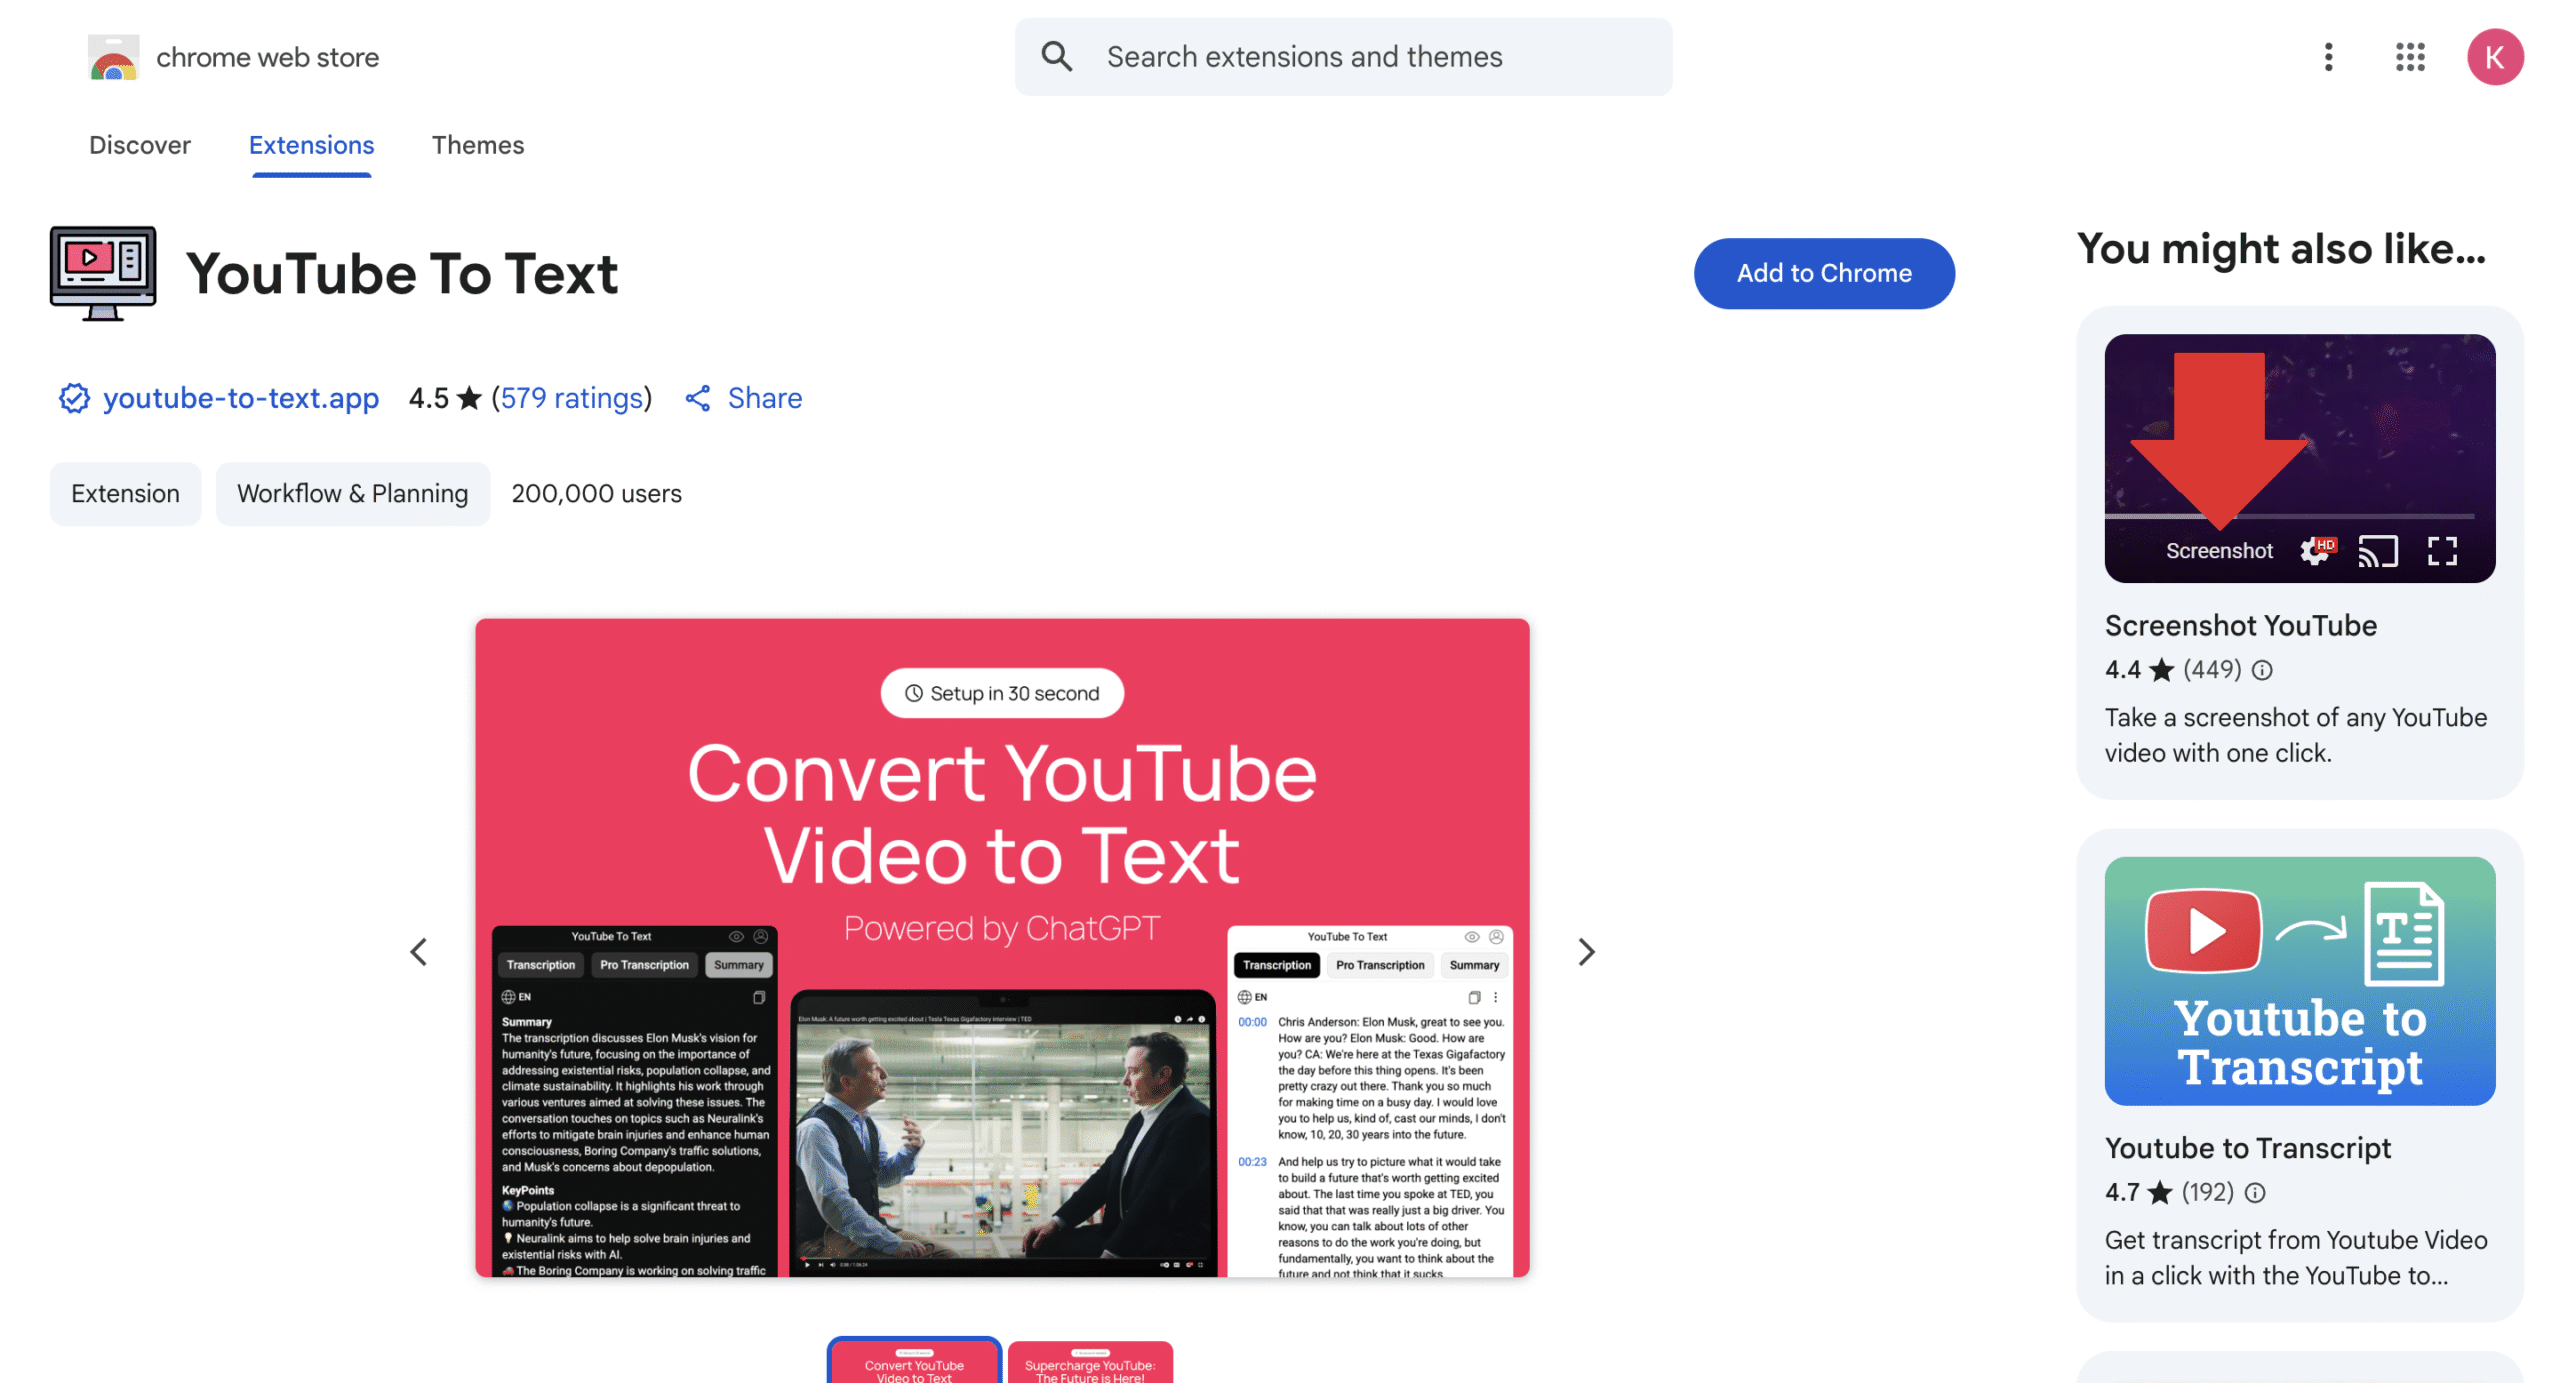
Task: Open the youtube-to-text.app publisher link
Action: pos(240,398)
